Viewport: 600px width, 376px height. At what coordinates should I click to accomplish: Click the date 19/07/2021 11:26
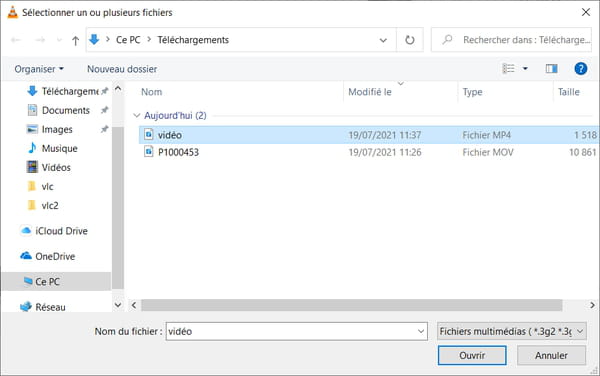click(385, 152)
